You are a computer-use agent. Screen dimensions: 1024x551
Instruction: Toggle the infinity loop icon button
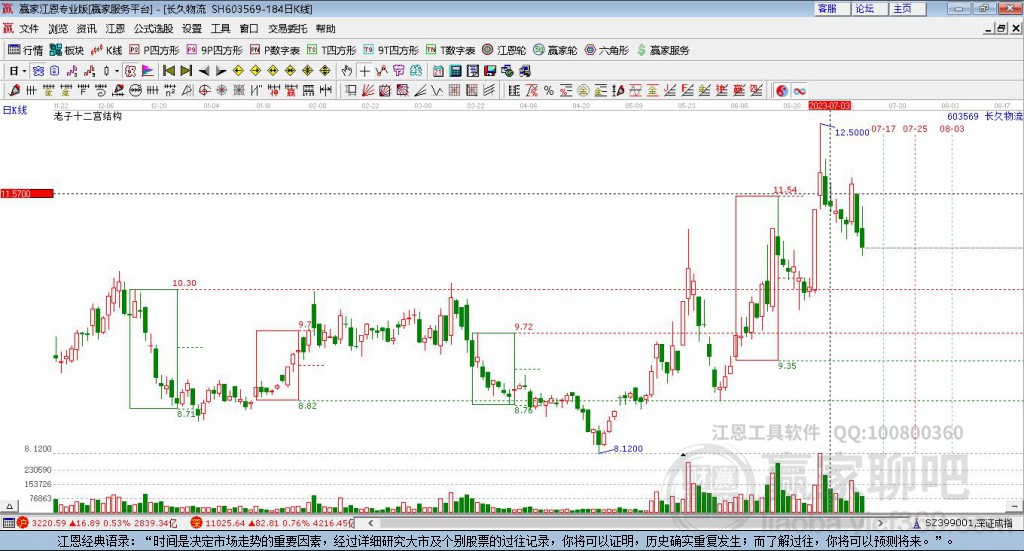[799, 91]
